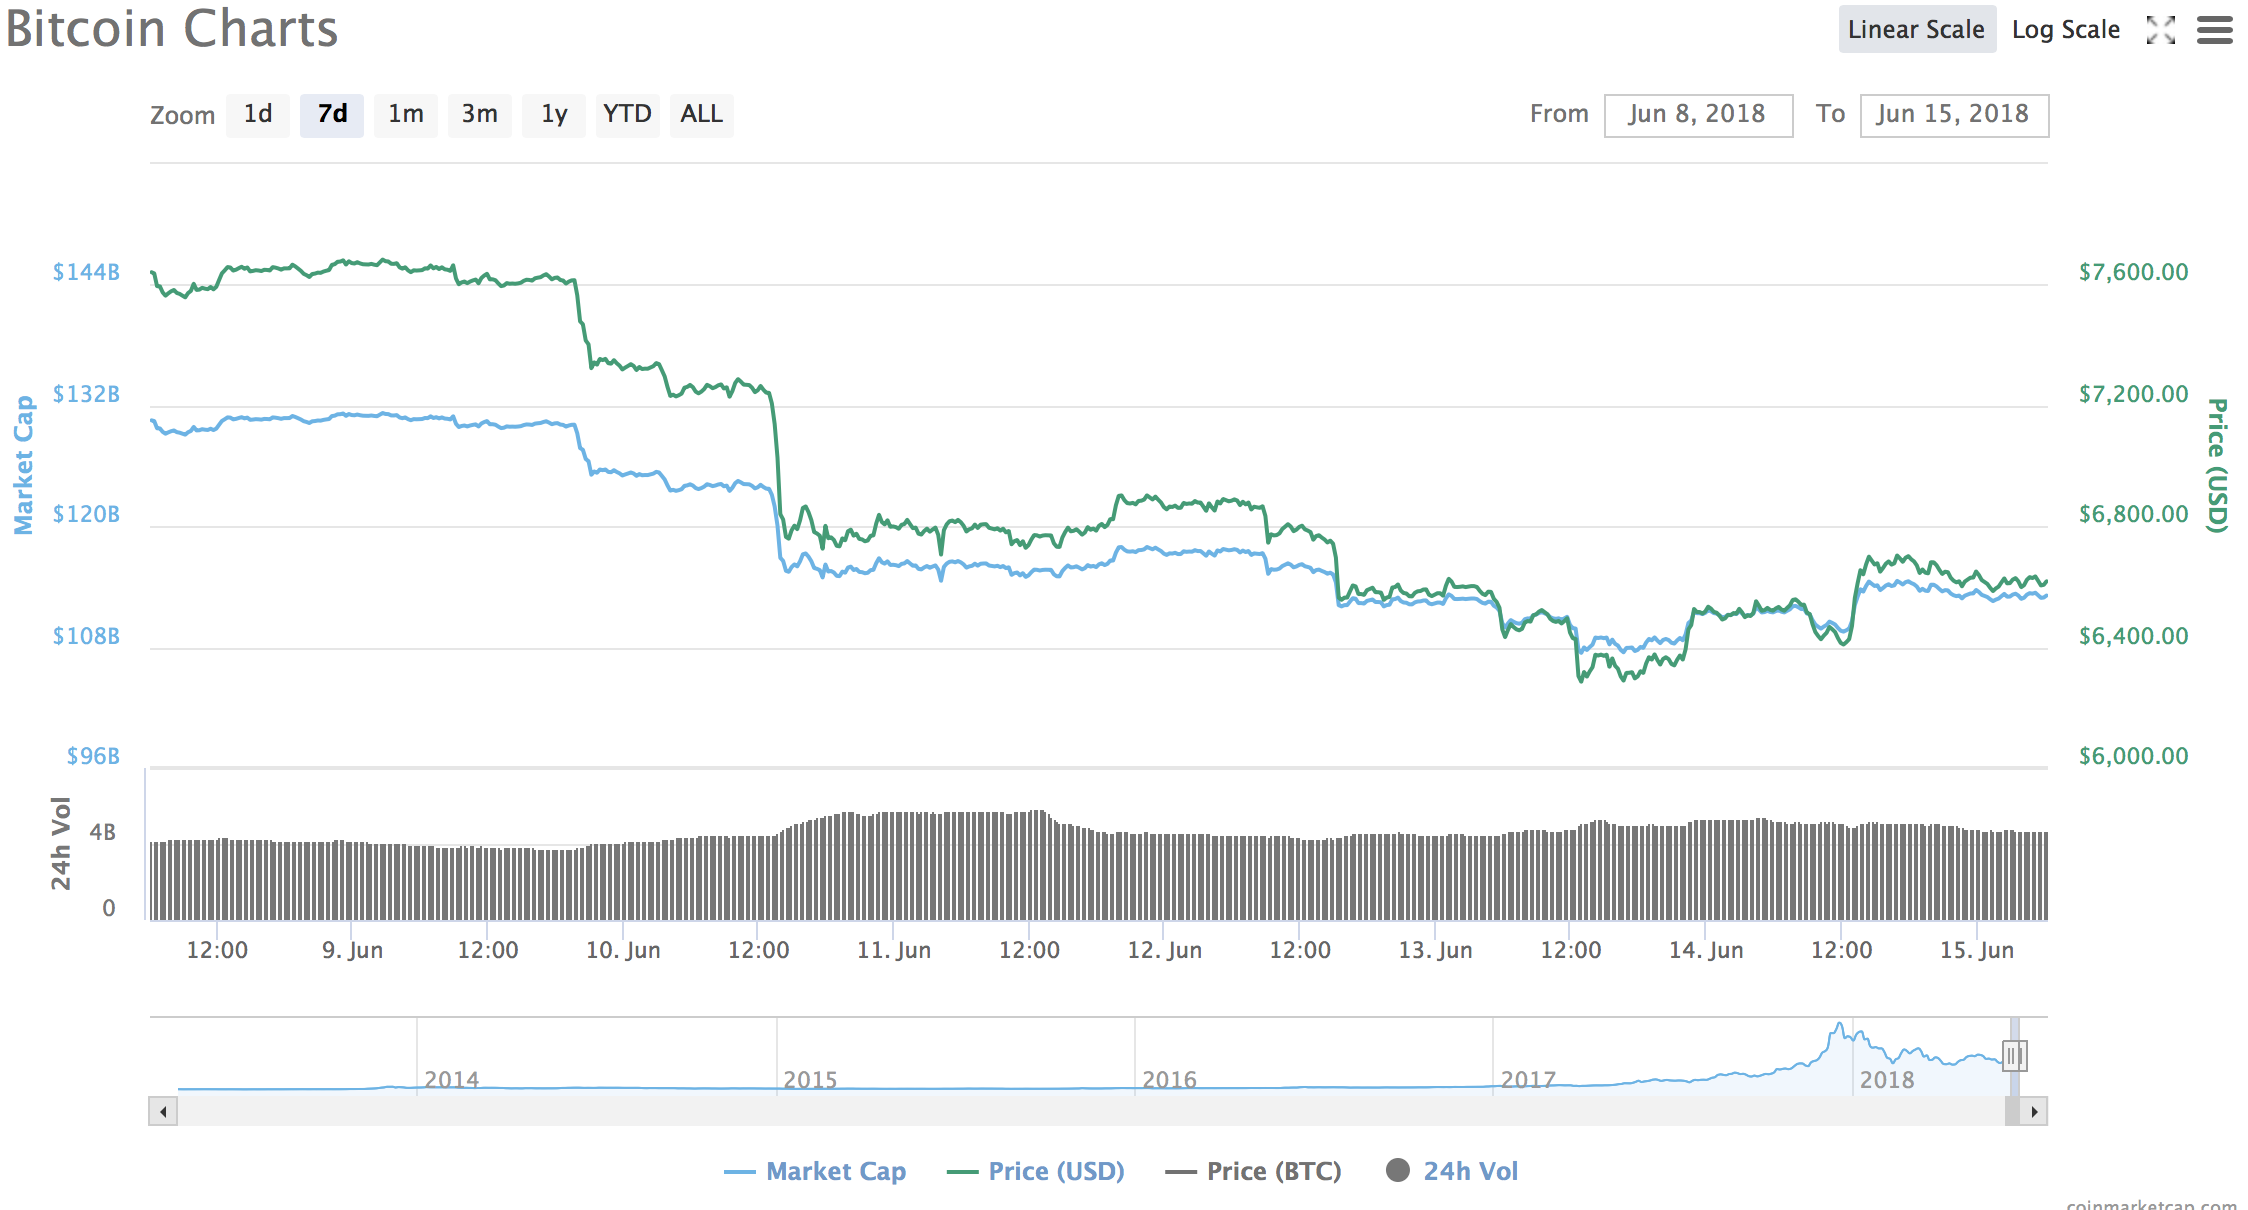Screen dimensions: 2248x1210
Task: Click the $6,000.00 price axis label
Action: (x=2133, y=756)
